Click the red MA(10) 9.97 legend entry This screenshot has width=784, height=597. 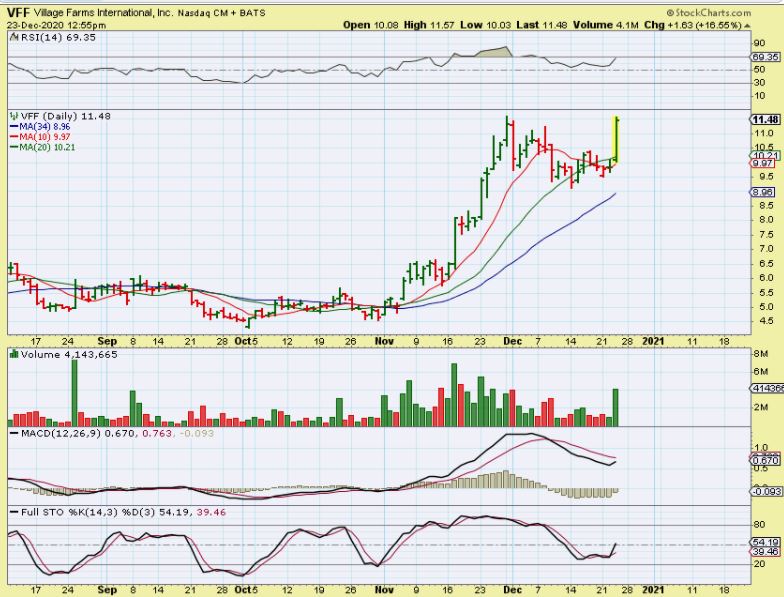[40, 137]
